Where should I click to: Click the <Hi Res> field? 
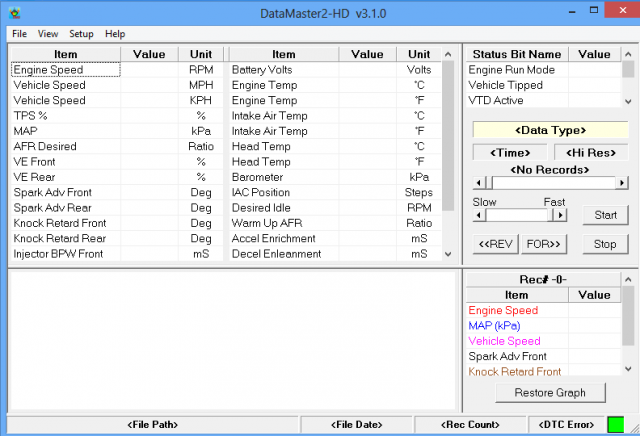click(x=591, y=153)
